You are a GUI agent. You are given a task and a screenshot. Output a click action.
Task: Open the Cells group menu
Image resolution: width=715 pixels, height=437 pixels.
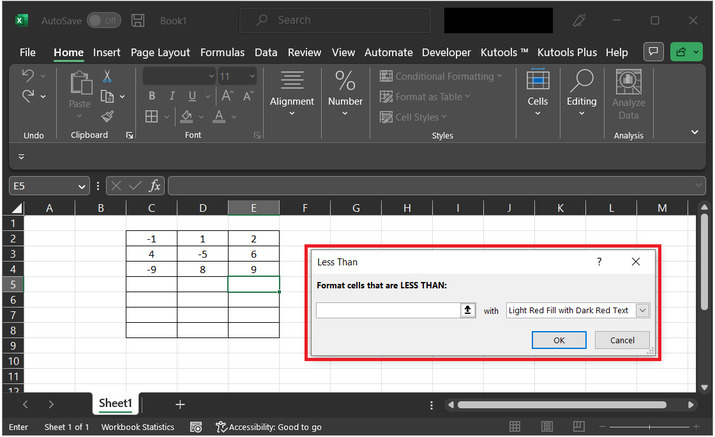538,93
